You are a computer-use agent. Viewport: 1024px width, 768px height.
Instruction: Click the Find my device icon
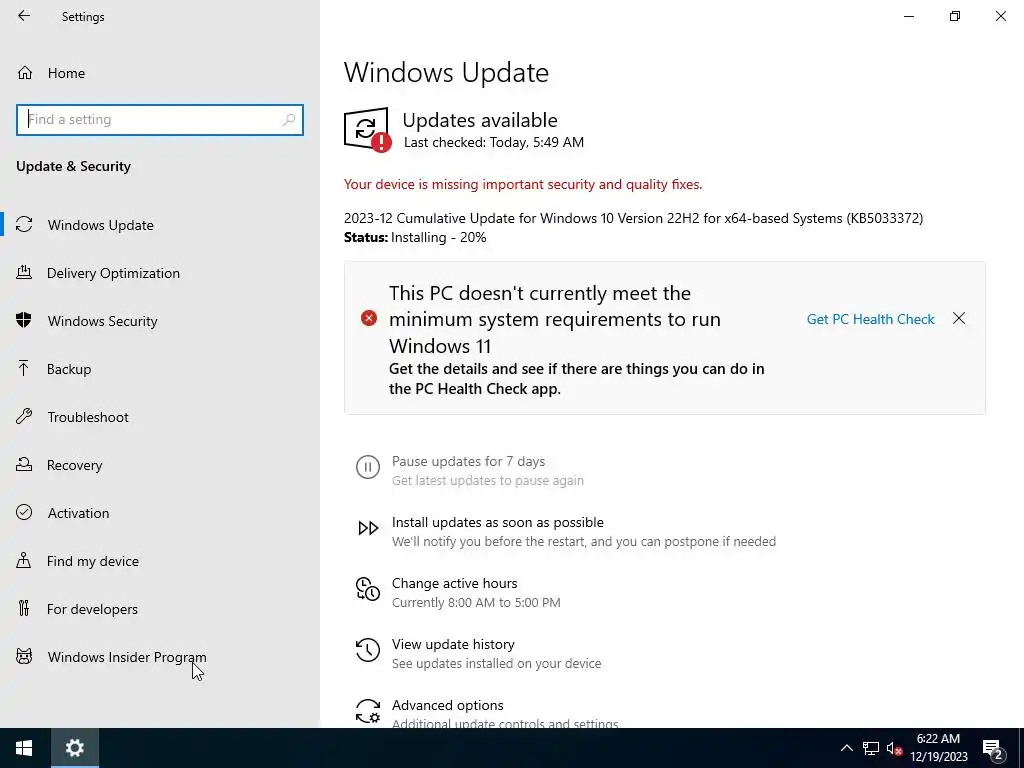[24, 560]
